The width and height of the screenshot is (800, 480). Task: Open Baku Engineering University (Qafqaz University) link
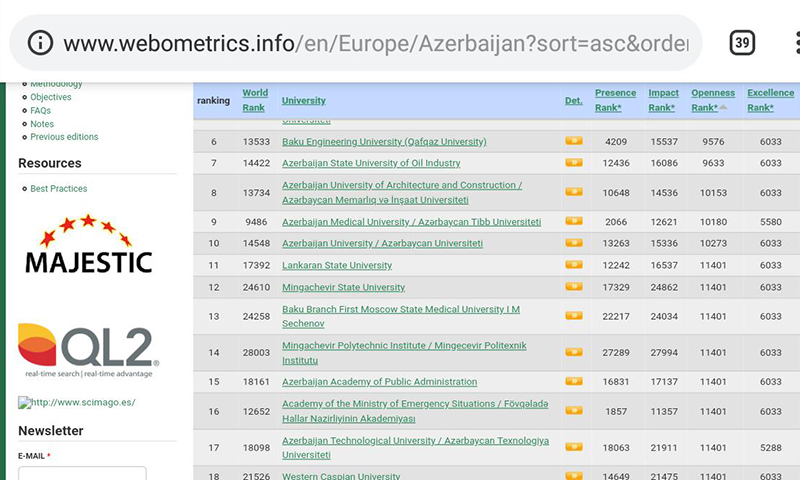pyautogui.click(x=384, y=141)
